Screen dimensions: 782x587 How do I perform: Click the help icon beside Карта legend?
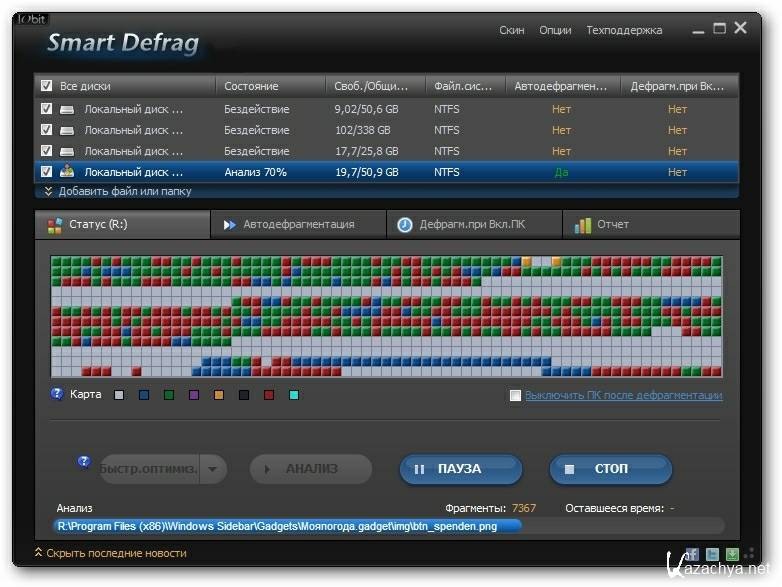(57, 394)
